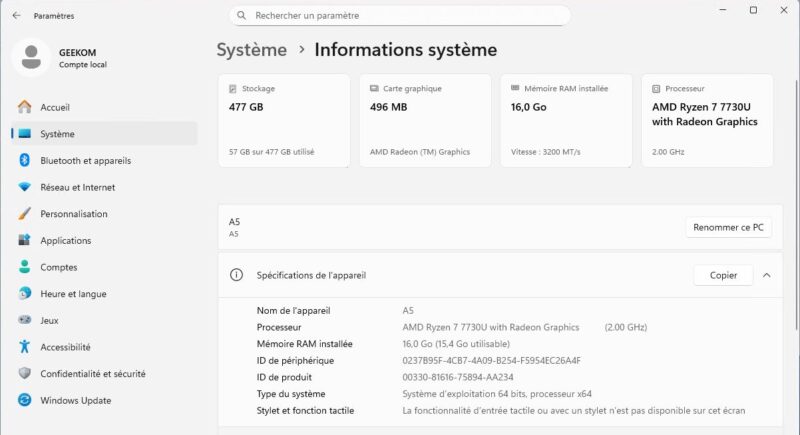Click the Vitesse : 3200 MT/s text
Screen dimensions: 800x435
(545, 151)
